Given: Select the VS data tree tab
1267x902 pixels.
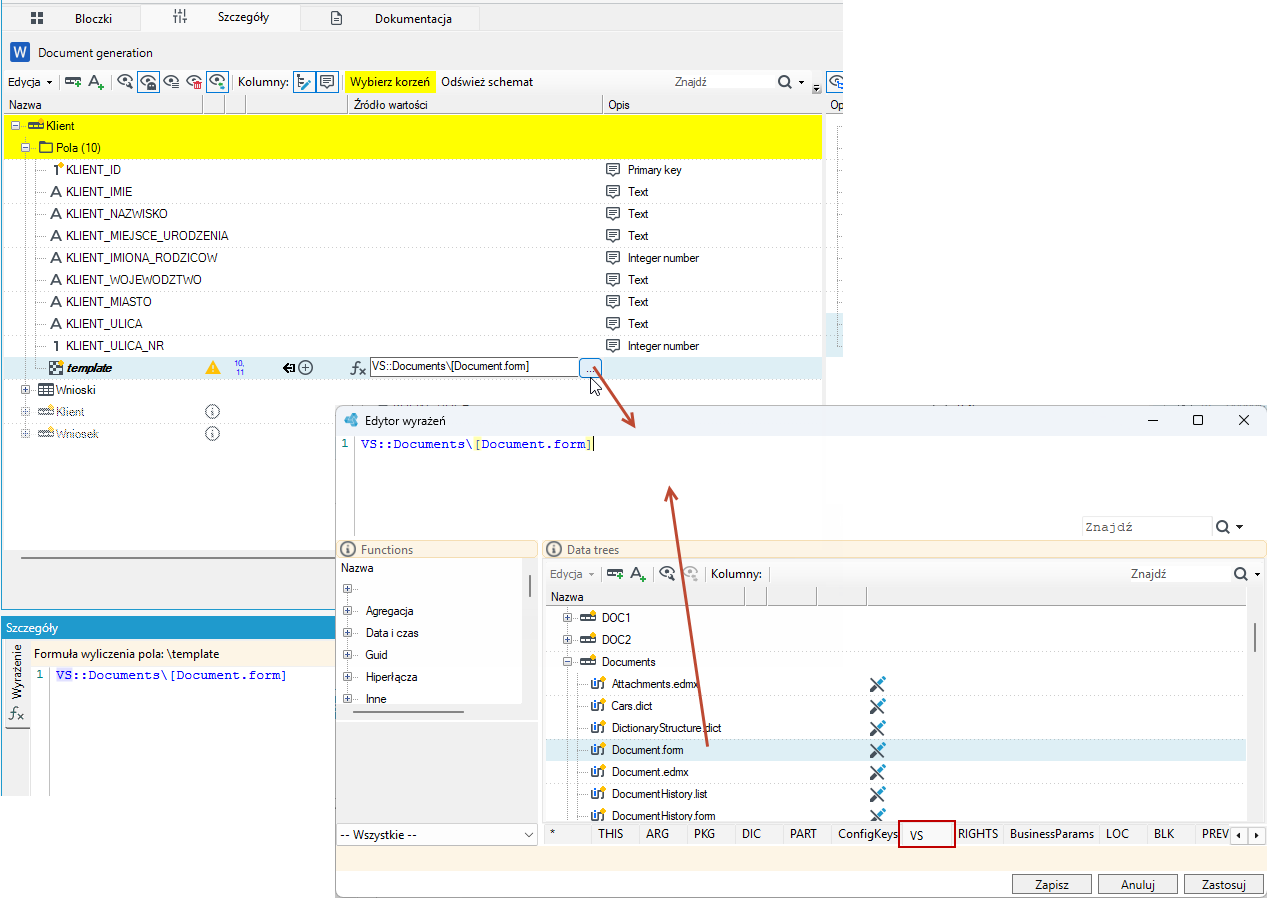Looking at the screenshot, I should (x=927, y=834).
